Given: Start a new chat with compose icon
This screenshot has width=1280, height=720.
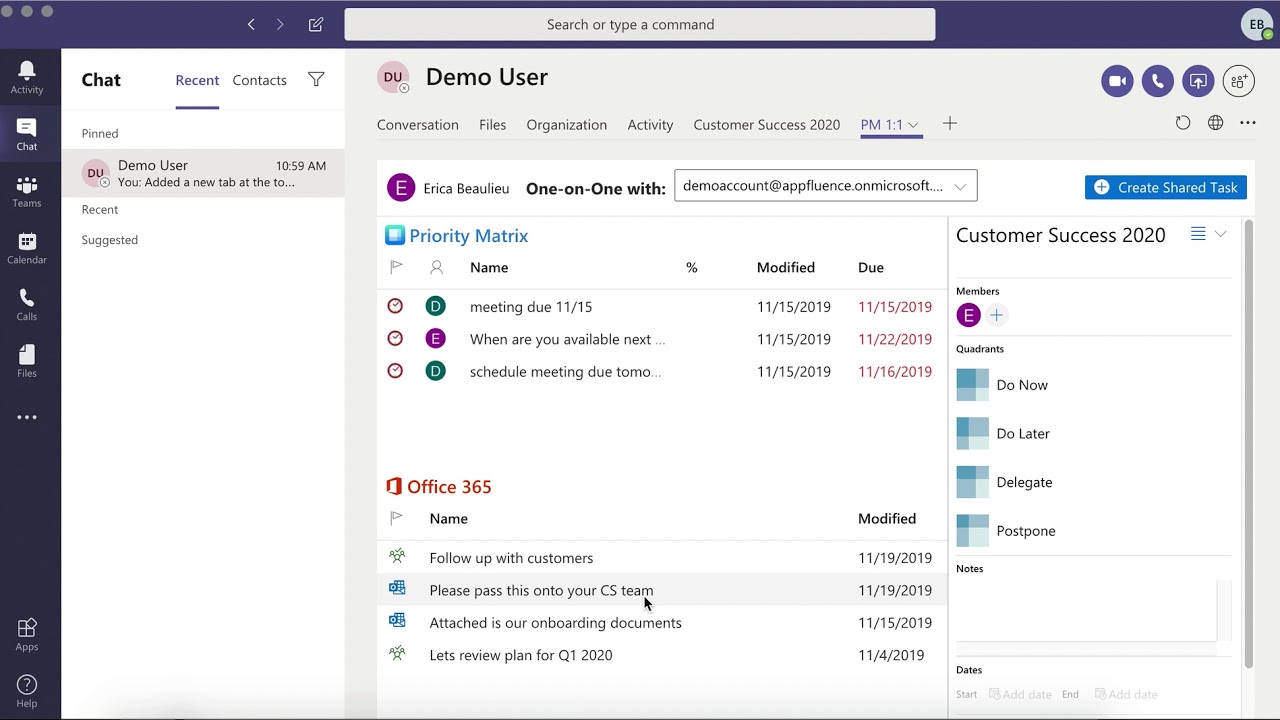Looking at the screenshot, I should coord(316,24).
